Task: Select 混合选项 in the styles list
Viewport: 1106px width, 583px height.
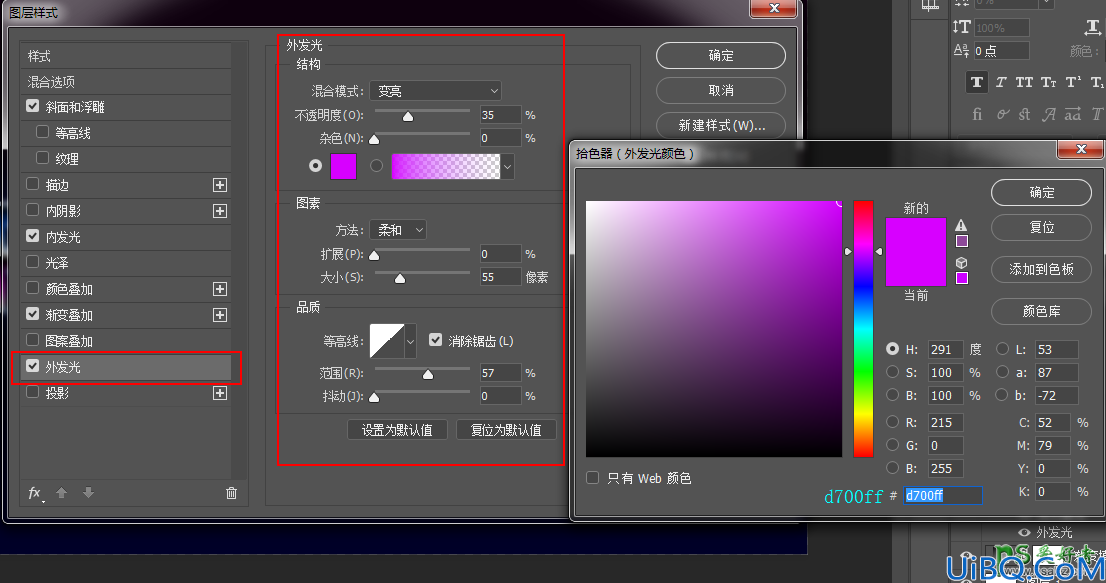Action: (x=126, y=82)
